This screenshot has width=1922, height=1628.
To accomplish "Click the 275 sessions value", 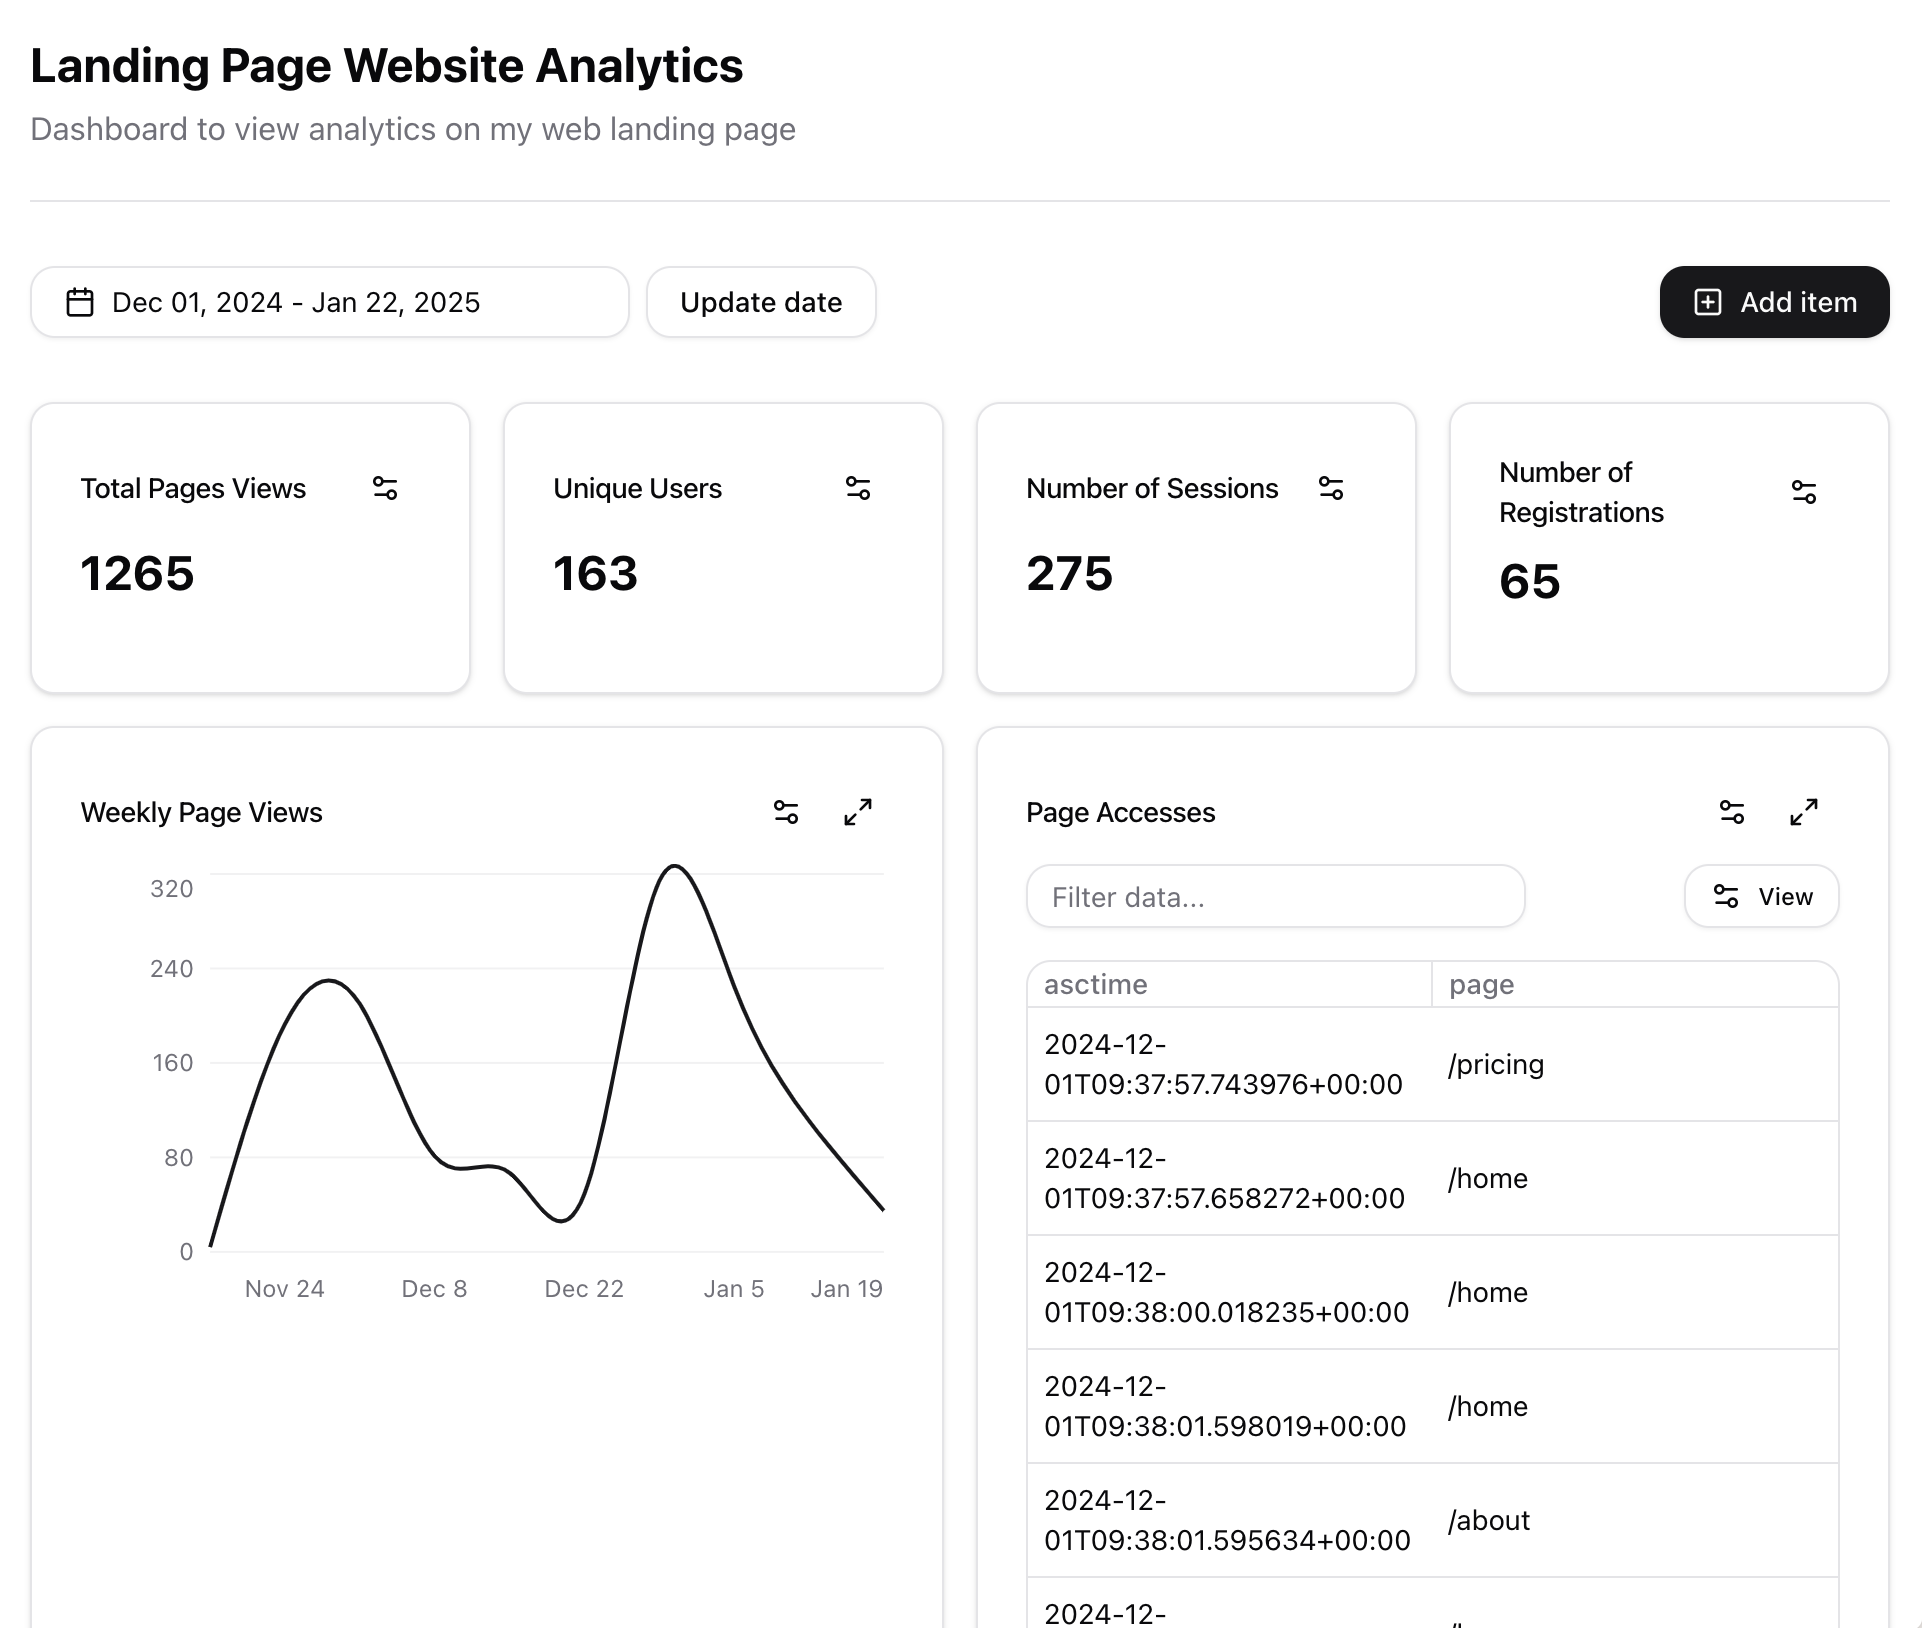I will click(1069, 574).
